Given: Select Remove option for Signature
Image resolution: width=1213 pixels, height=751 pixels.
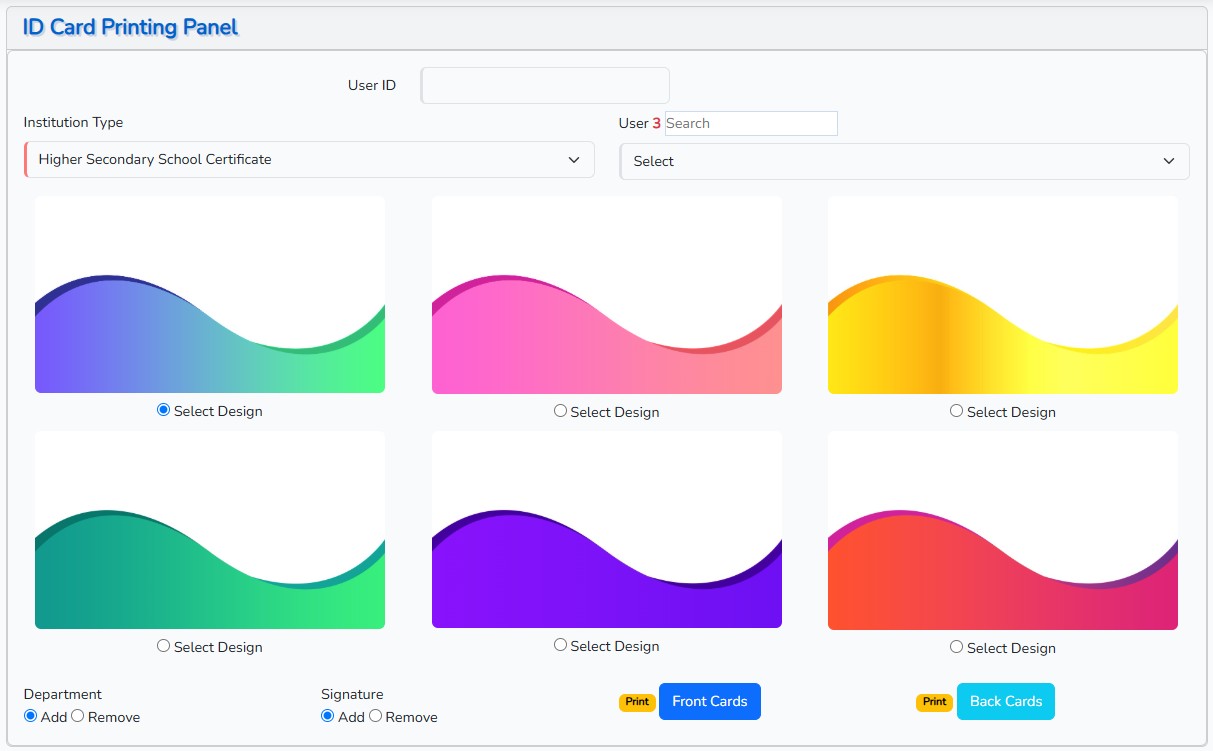Looking at the screenshot, I should click(x=376, y=716).
